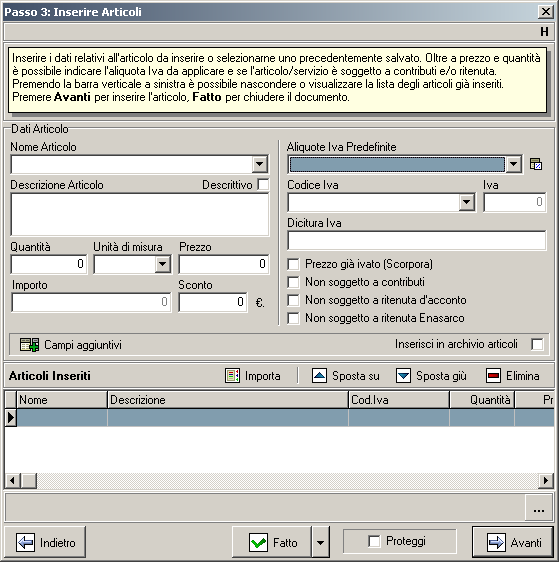Enable Prezzo già ivato (Scorpora)
This screenshot has width=559, height=562.
[293, 264]
